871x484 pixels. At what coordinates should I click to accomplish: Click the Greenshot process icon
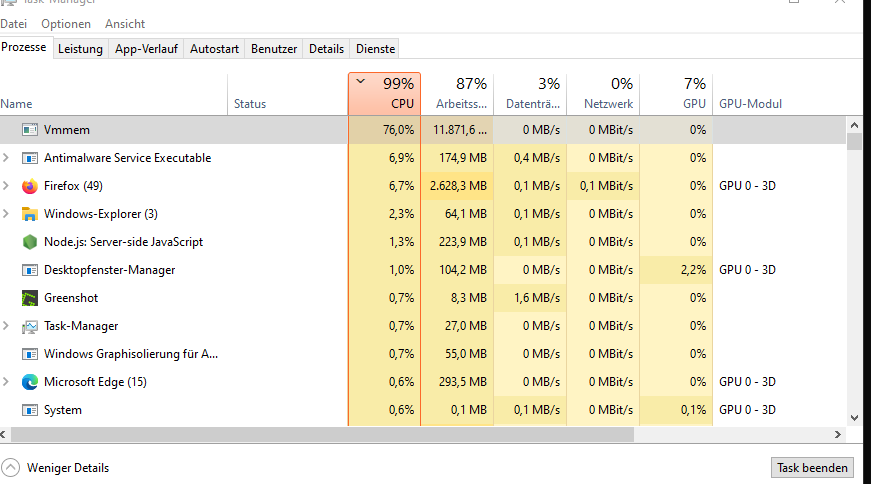point(30,298)
